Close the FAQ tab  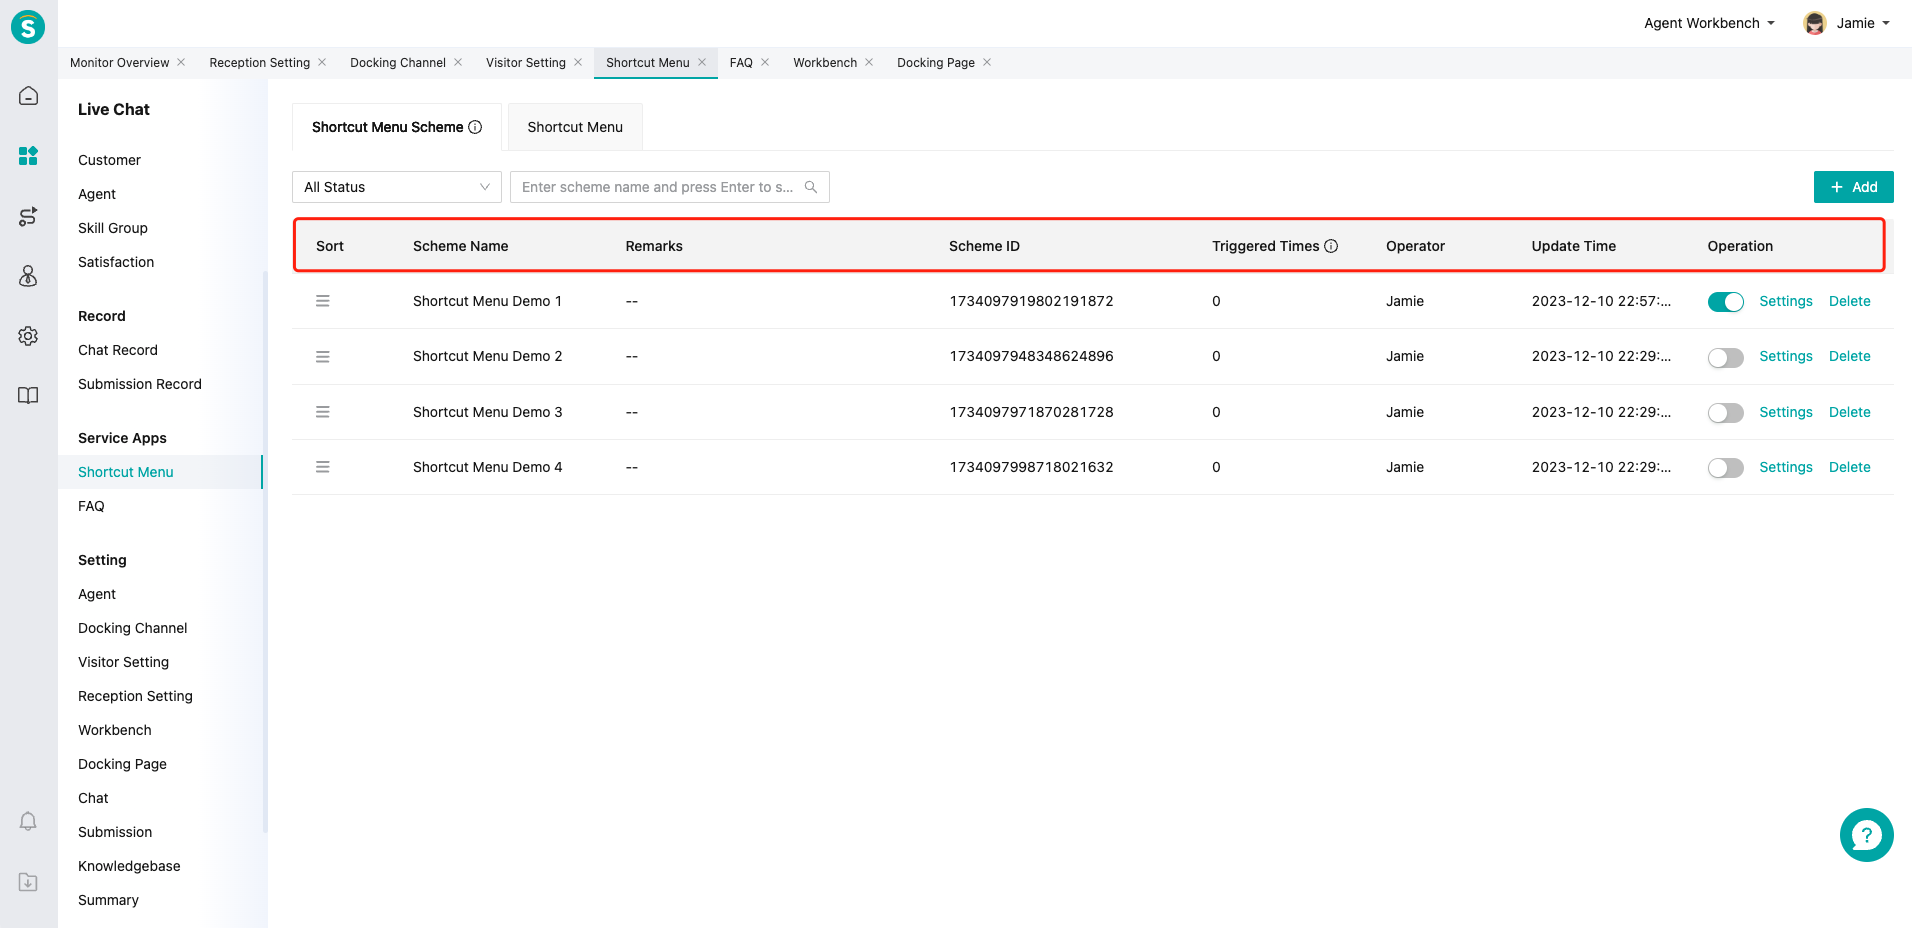point(765,62)
